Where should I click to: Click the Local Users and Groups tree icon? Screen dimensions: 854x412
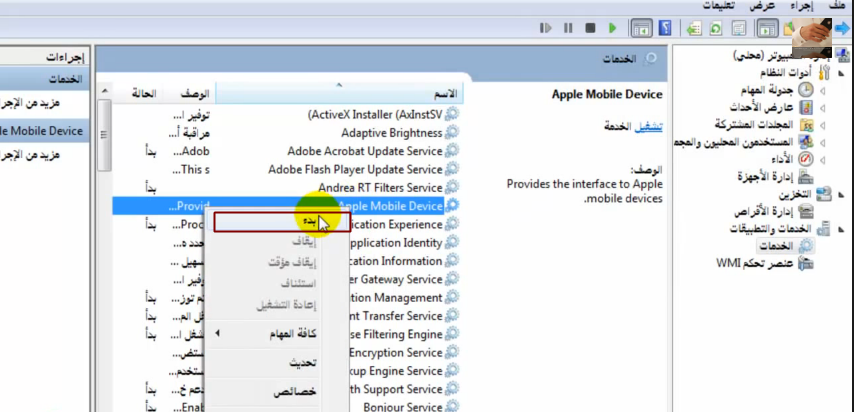coord(806,142)
